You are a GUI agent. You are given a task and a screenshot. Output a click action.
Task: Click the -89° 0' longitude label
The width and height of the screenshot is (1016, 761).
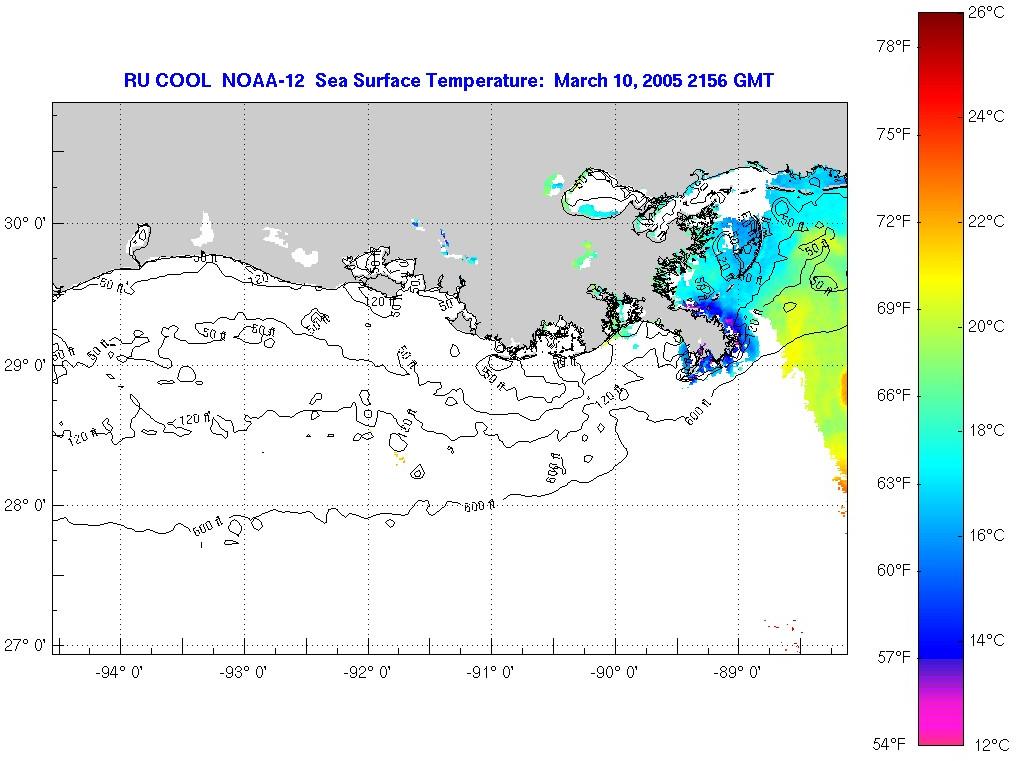coord(737,673)
